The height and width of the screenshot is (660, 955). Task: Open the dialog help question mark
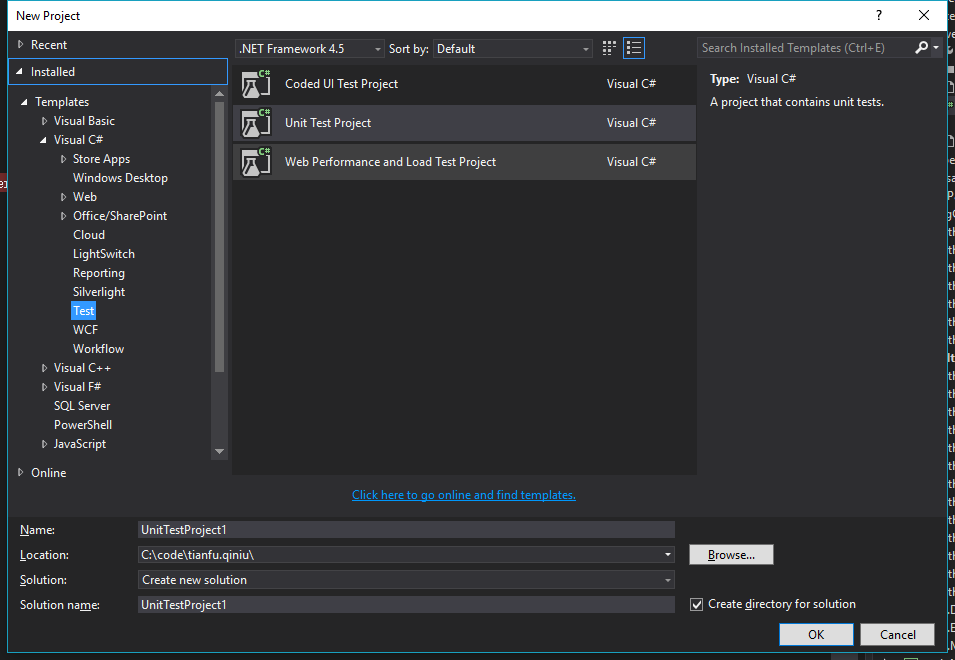point(879,16)
